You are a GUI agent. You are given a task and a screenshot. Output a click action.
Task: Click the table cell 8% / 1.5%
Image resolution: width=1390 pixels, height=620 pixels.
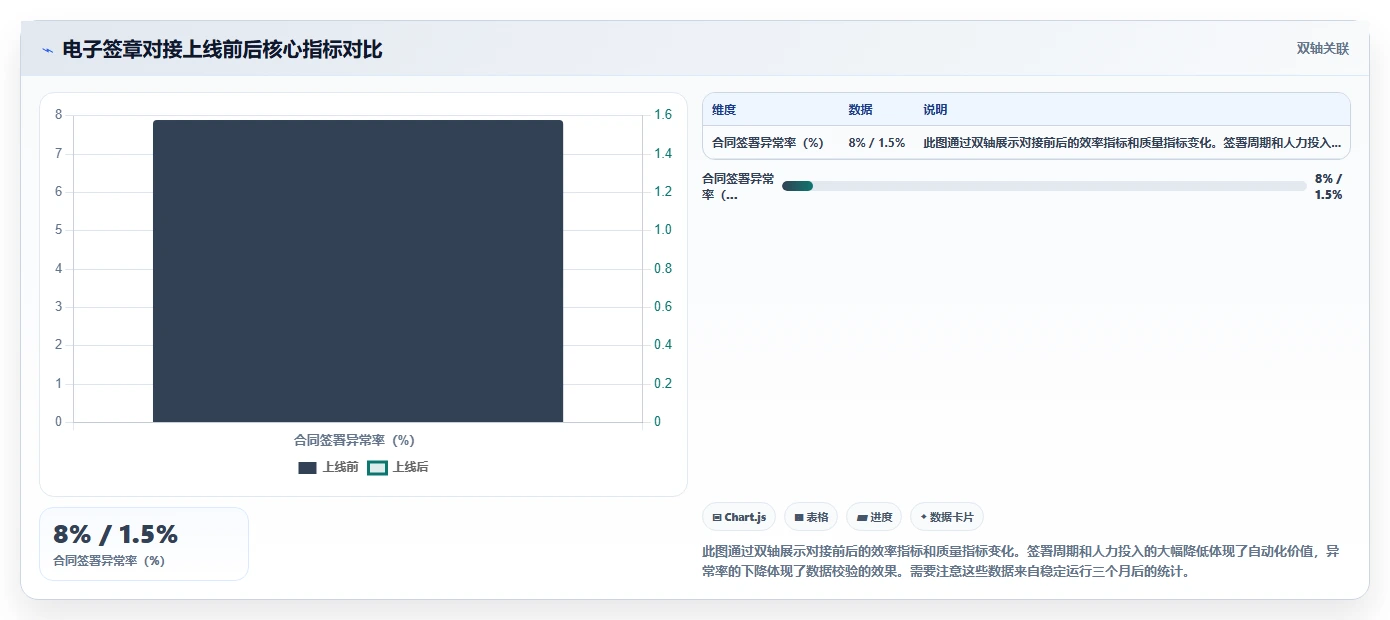(x=876, y=143)
